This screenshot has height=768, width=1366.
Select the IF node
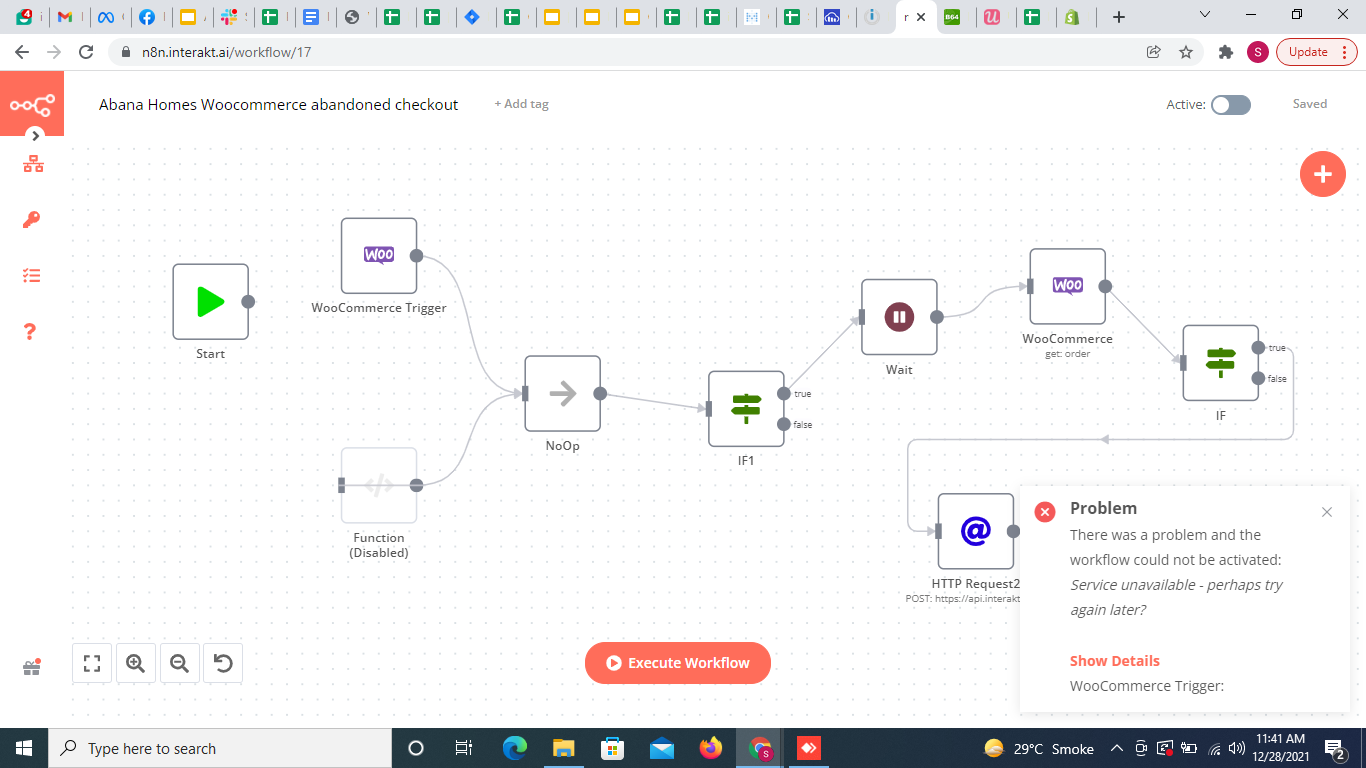[x=1221, y=363]
